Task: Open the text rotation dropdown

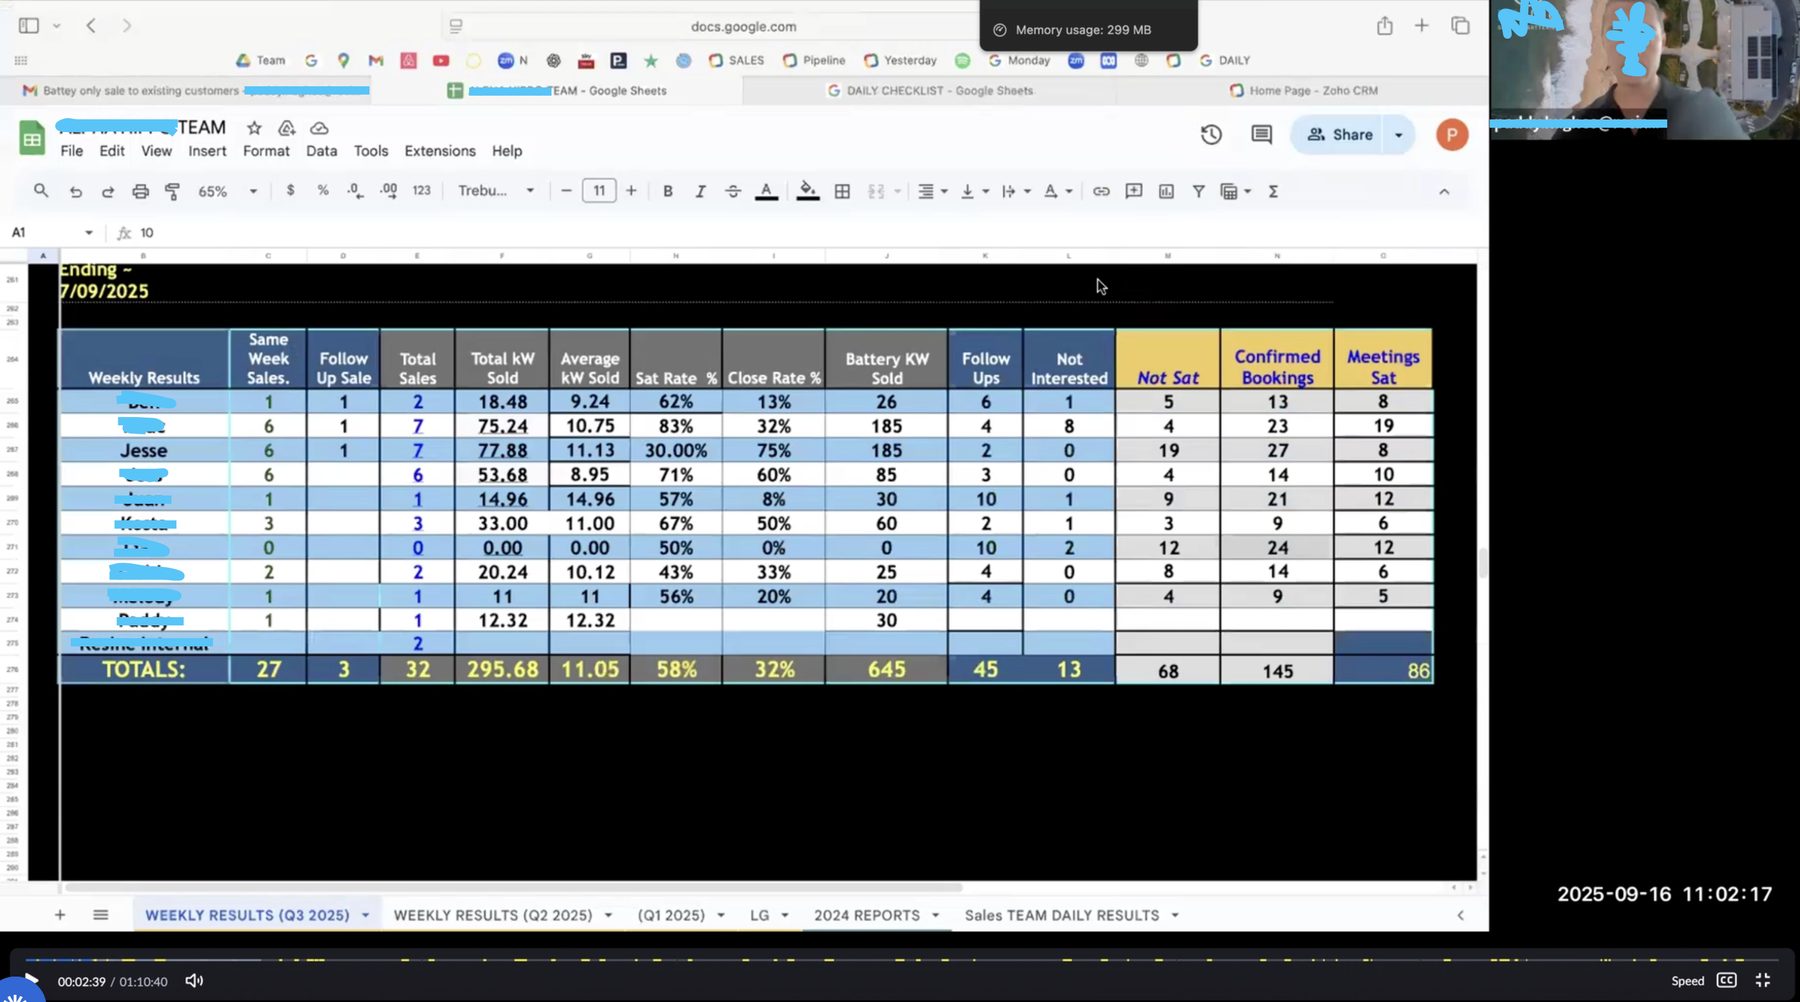Action: 1057,191
